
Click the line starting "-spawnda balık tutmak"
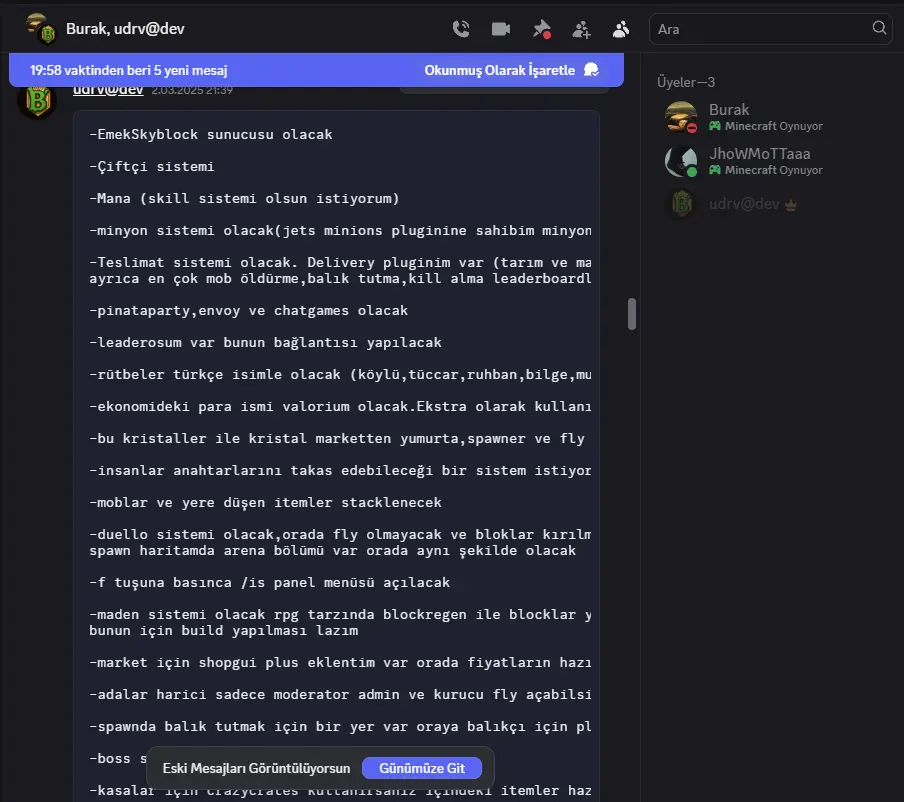tap(340, 726)
